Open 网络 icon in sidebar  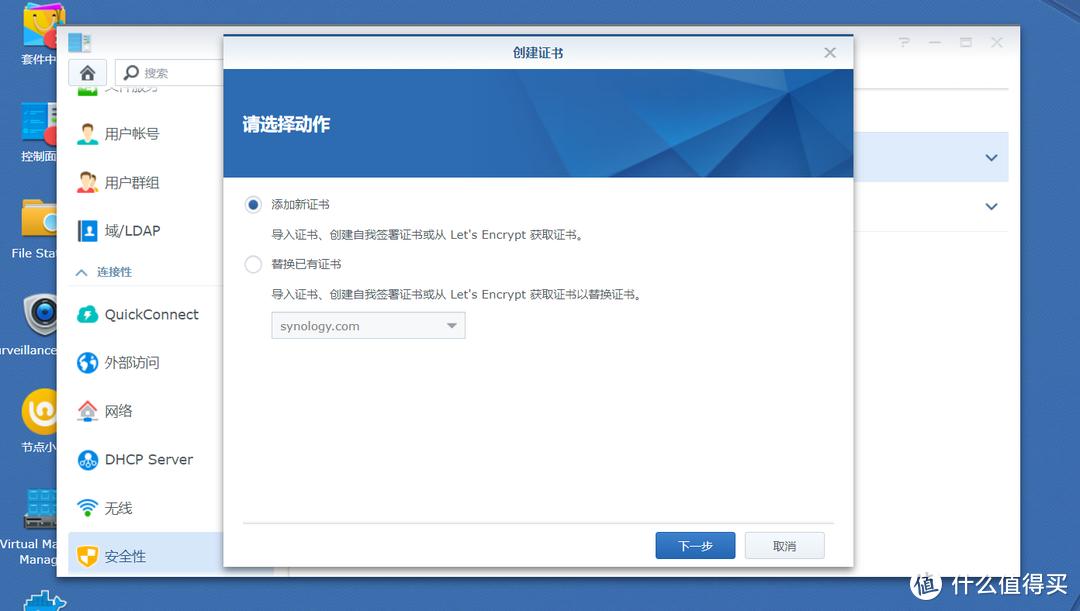tap(87, 411)
